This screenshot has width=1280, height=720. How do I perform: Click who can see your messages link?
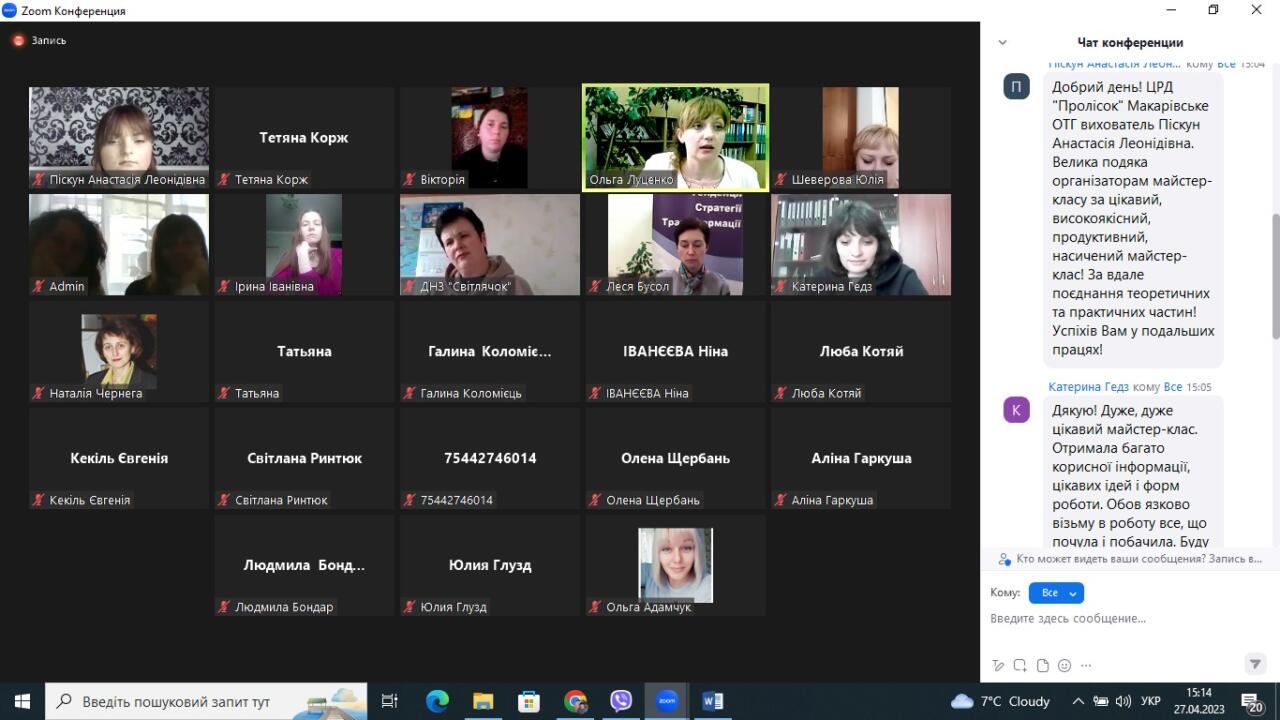(x=1139, y=559)
